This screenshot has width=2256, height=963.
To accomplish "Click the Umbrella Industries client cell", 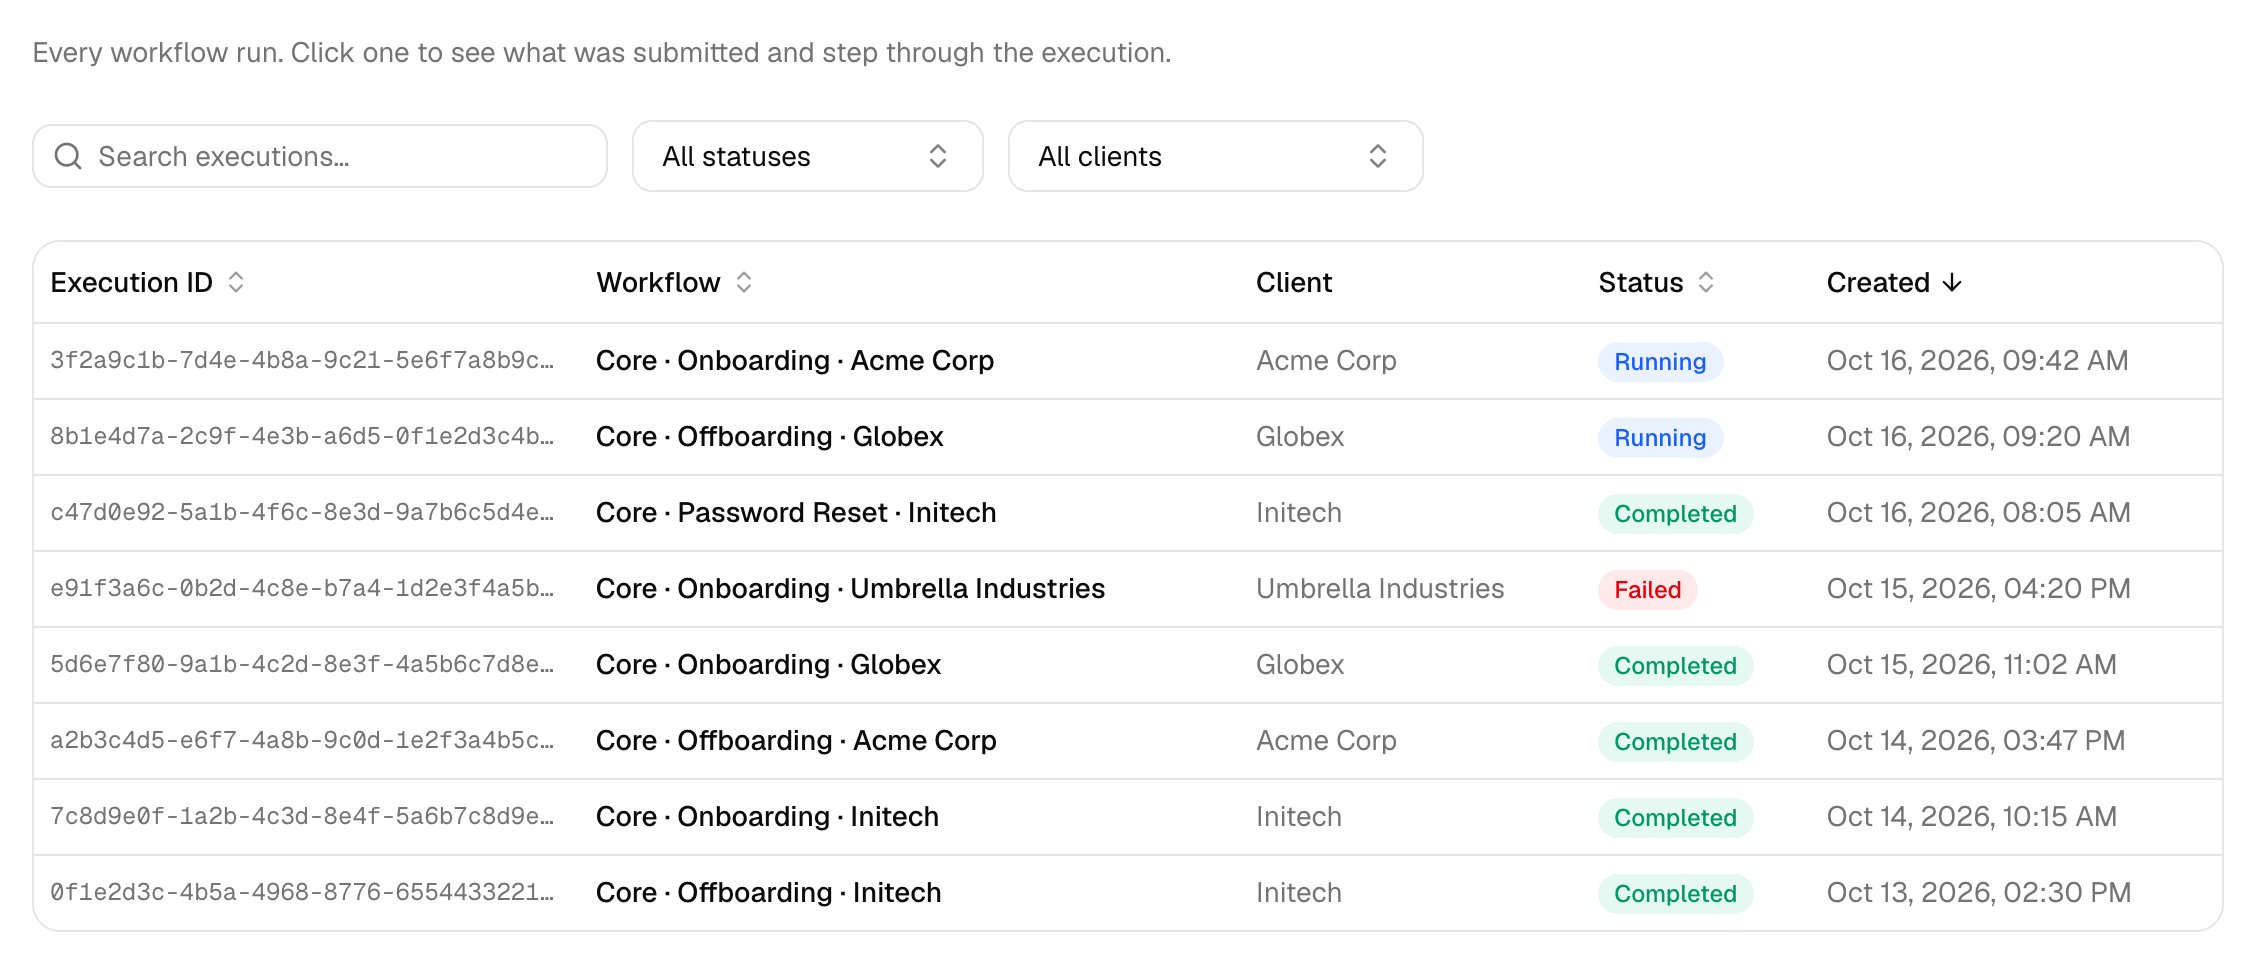I will coord(1380,588).
